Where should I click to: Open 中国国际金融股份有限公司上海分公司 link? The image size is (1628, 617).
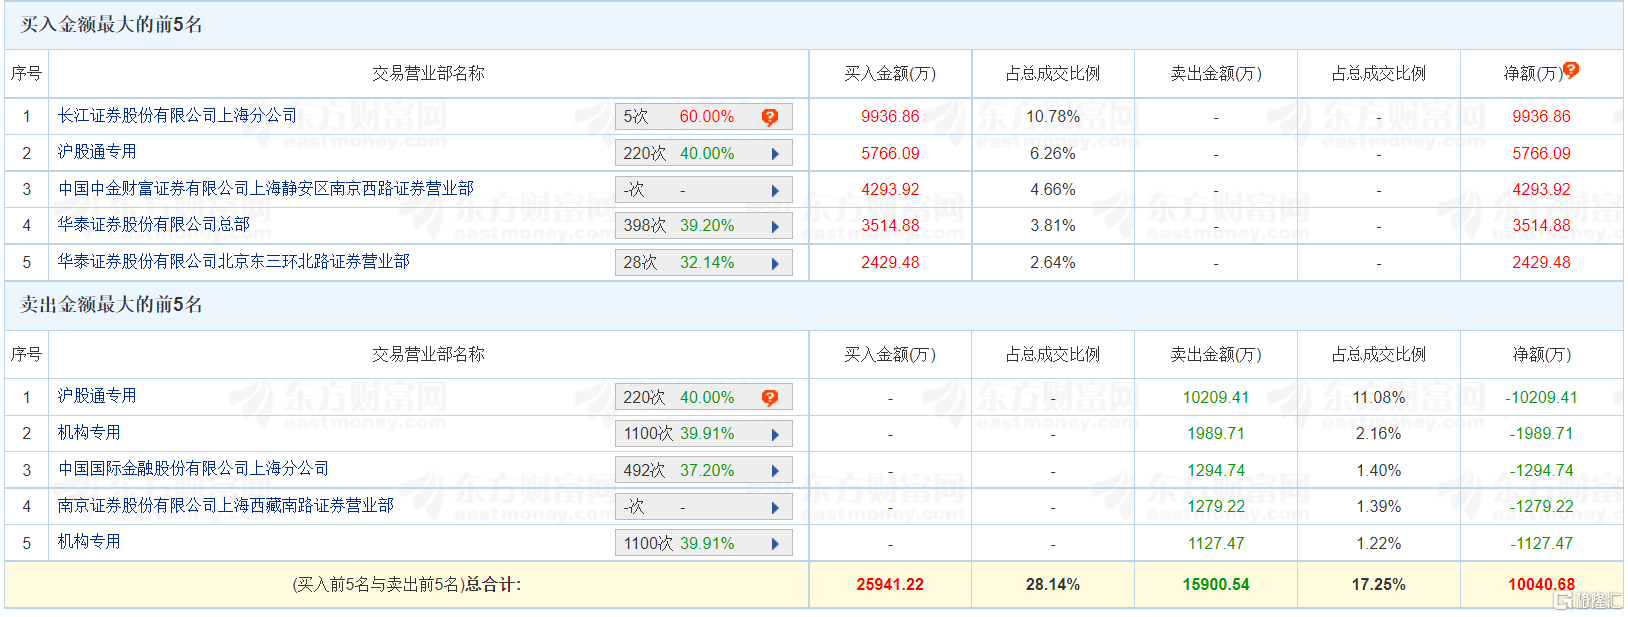(x=193, y=469)
